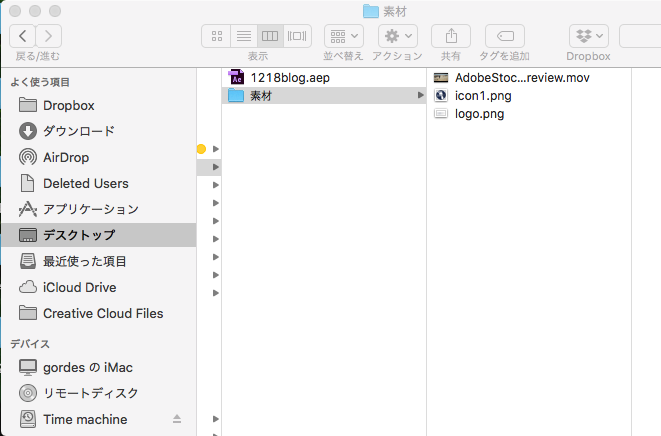Click the arrow beside the yellow tag dot
The height and width of the screenshot is (436, 661).
click(216, 149)
